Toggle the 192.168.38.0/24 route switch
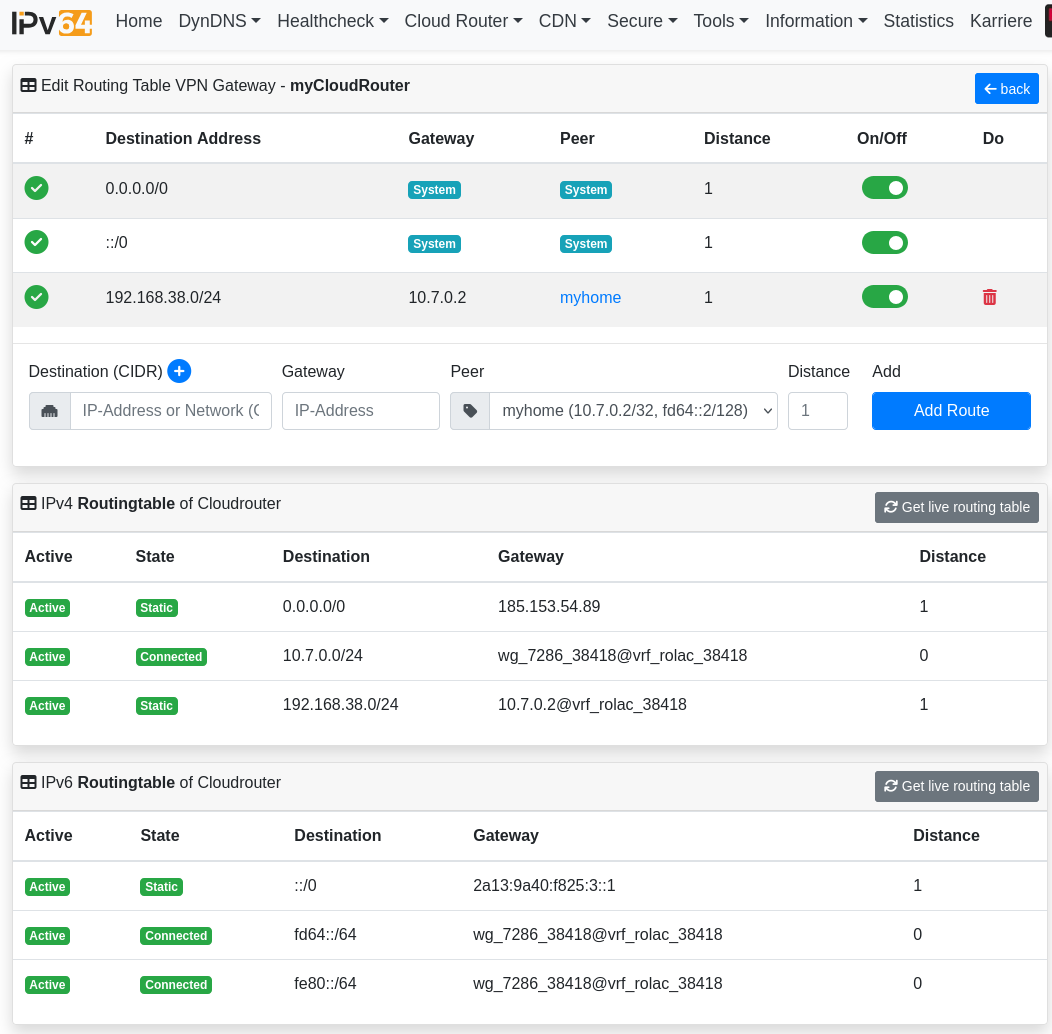This screenshot has width=1052, height=1034. [884, 297]
